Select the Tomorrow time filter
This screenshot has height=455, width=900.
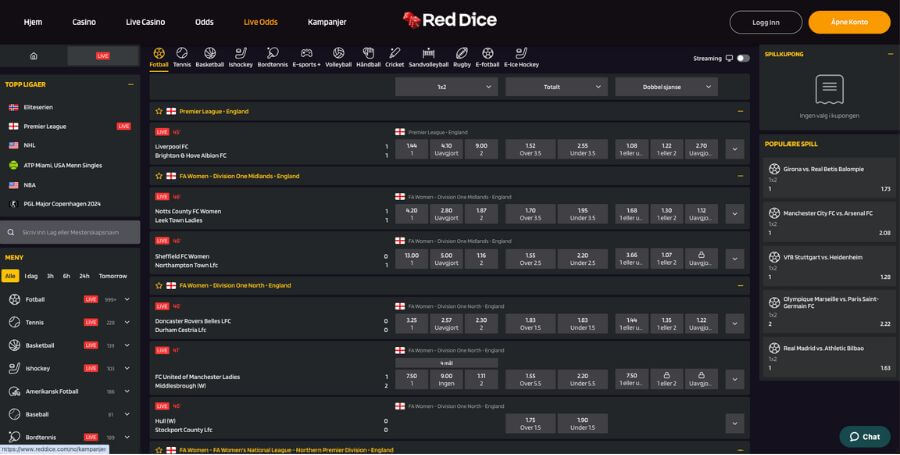coord(112,276)
